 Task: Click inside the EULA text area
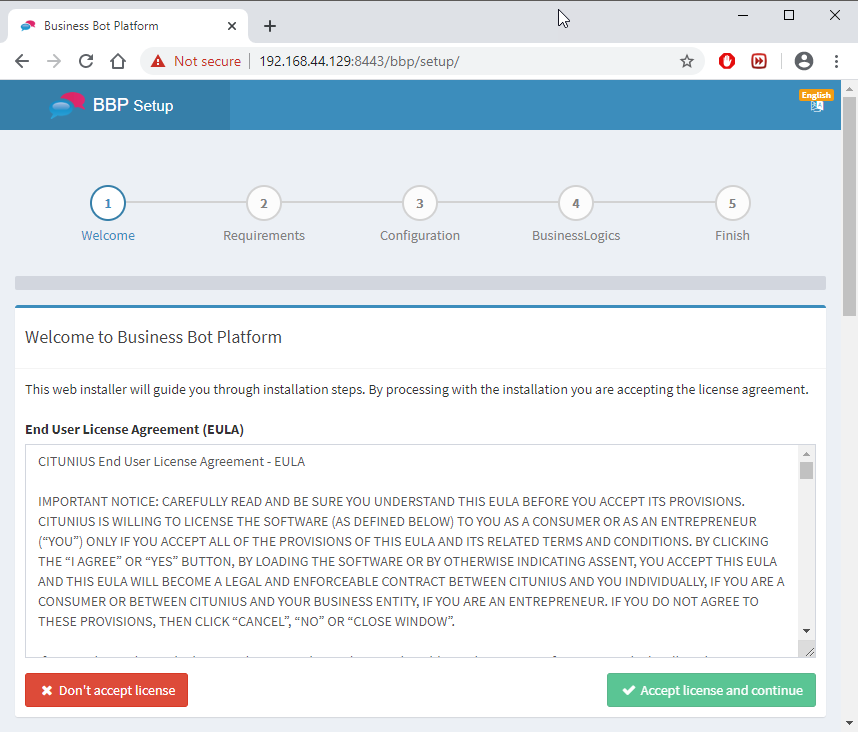click(x=412, y=550)
